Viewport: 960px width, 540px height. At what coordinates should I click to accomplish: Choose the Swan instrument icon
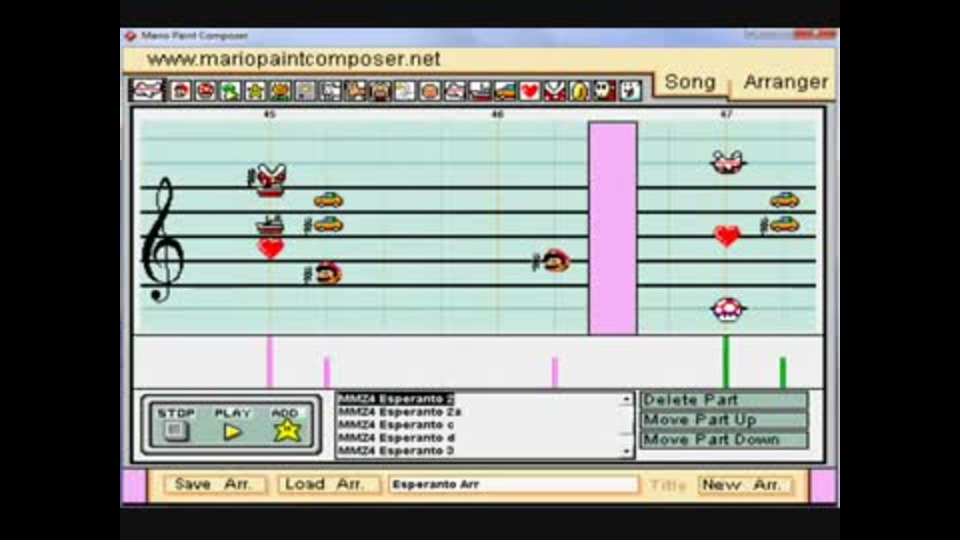pyautogui.click(x=405, y=91)
